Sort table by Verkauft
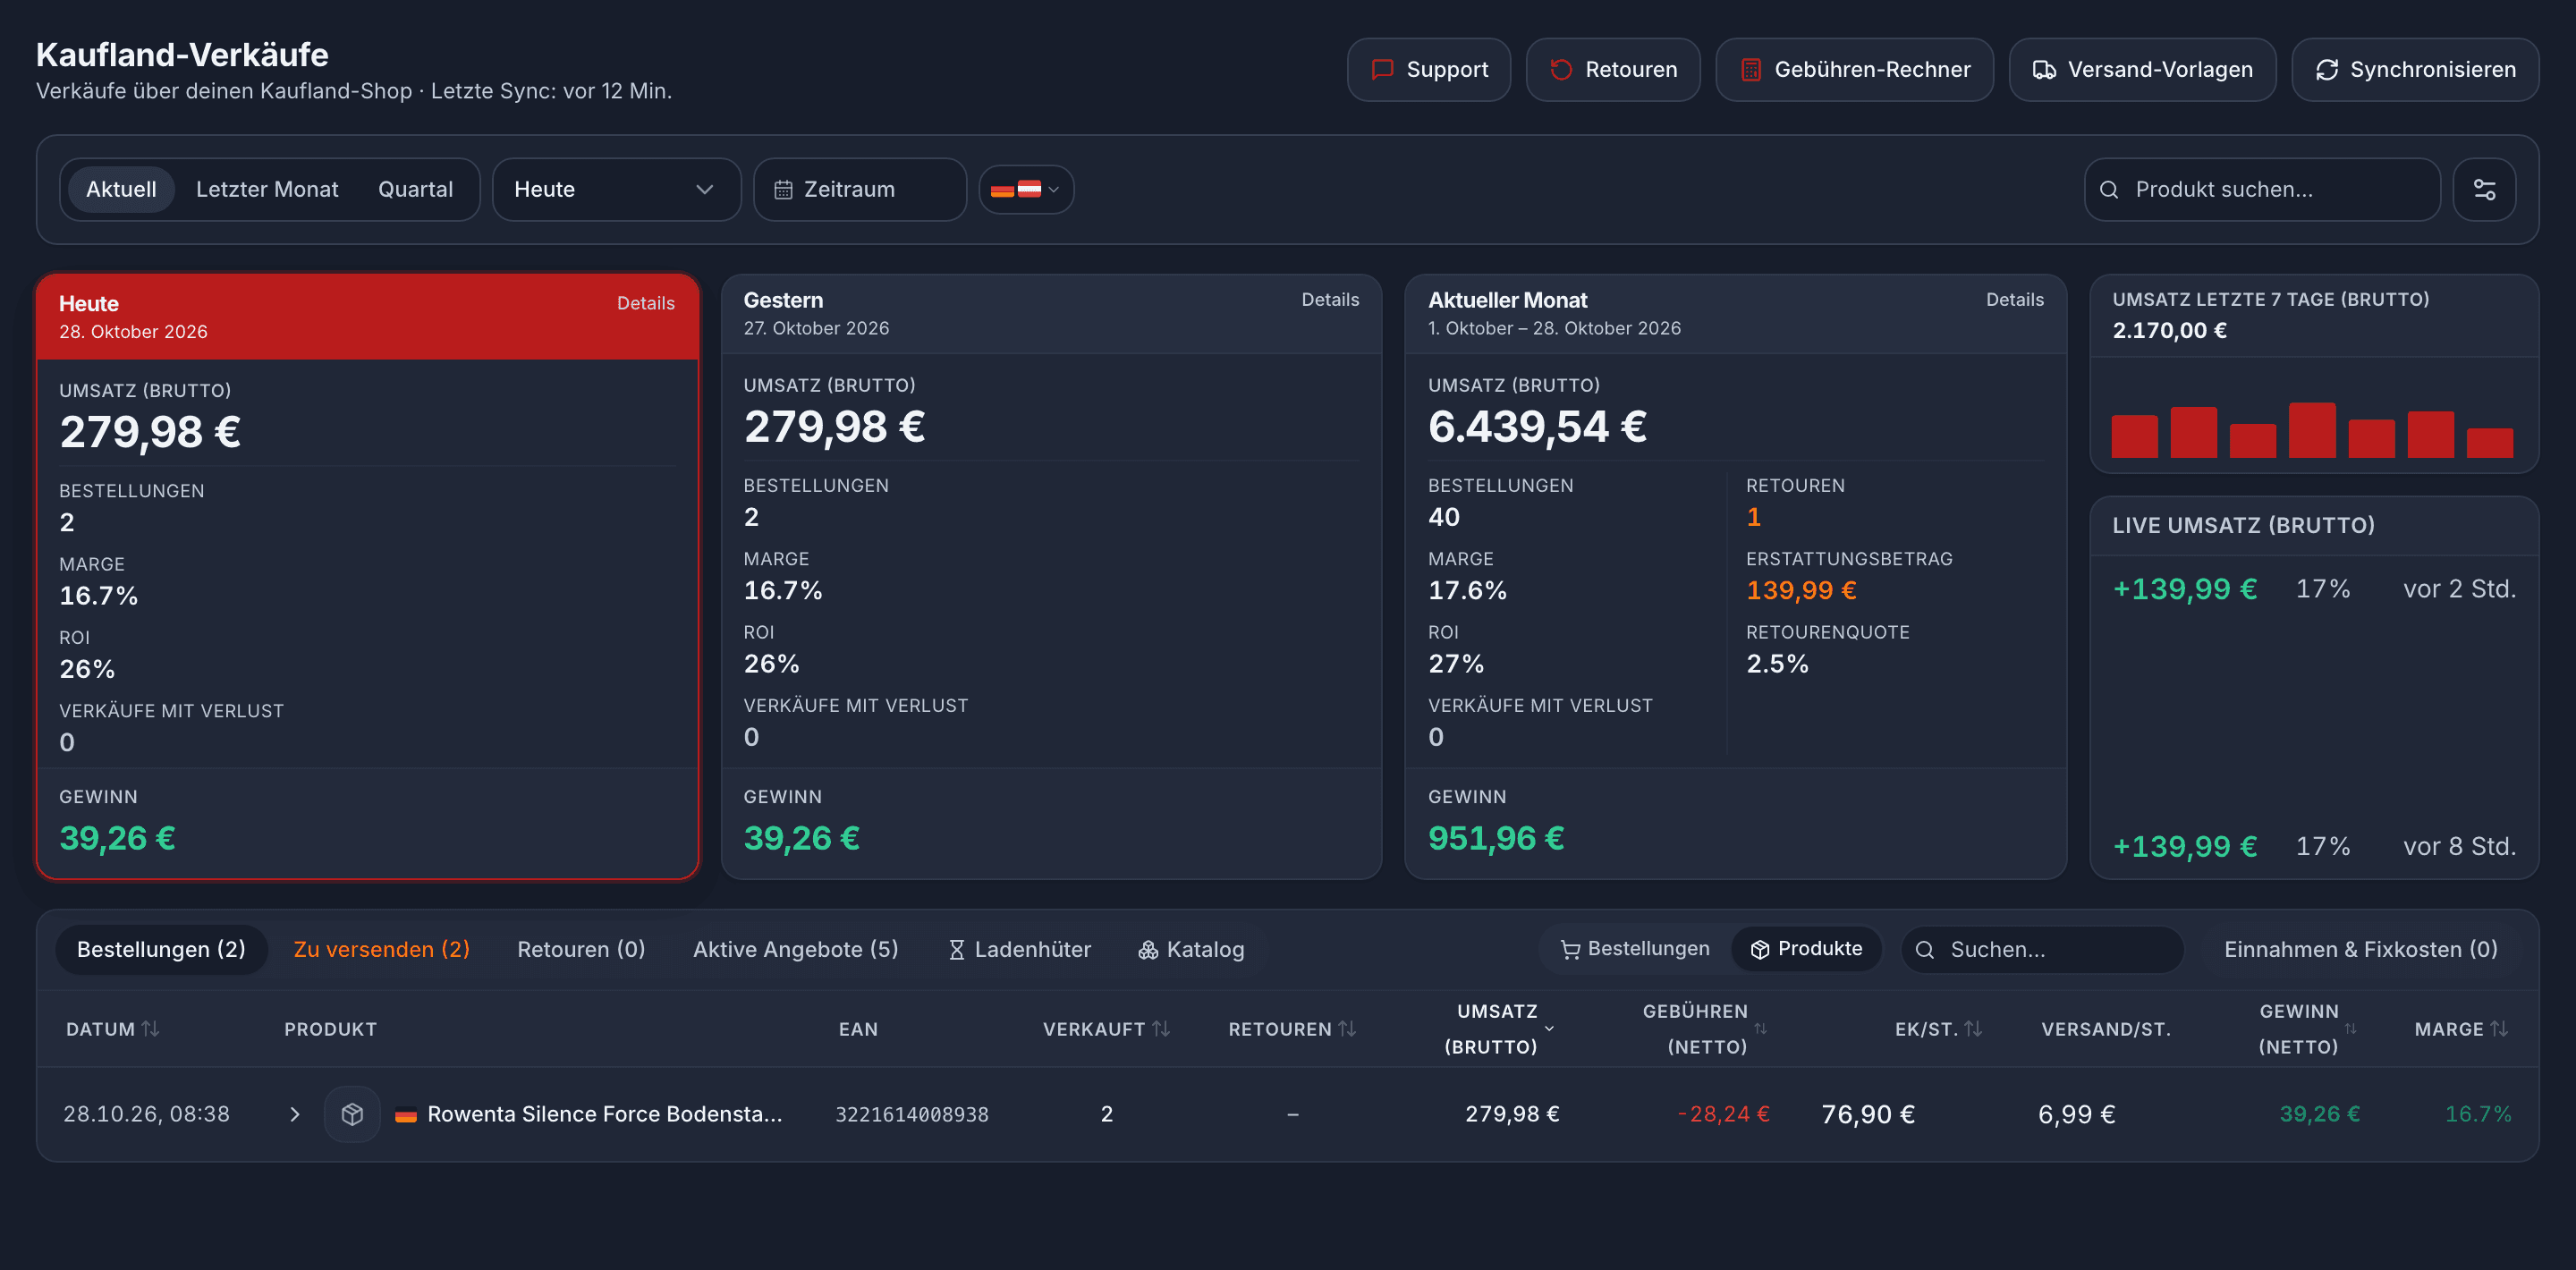The width and height of the screenshot is (2576, 1270). [x=1106, y=1029]
